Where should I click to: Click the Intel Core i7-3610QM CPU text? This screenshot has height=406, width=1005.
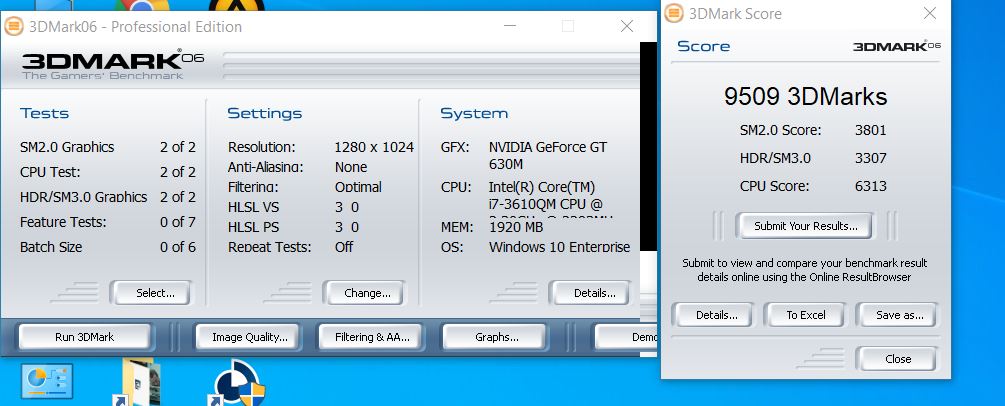[x=551, y=201]
